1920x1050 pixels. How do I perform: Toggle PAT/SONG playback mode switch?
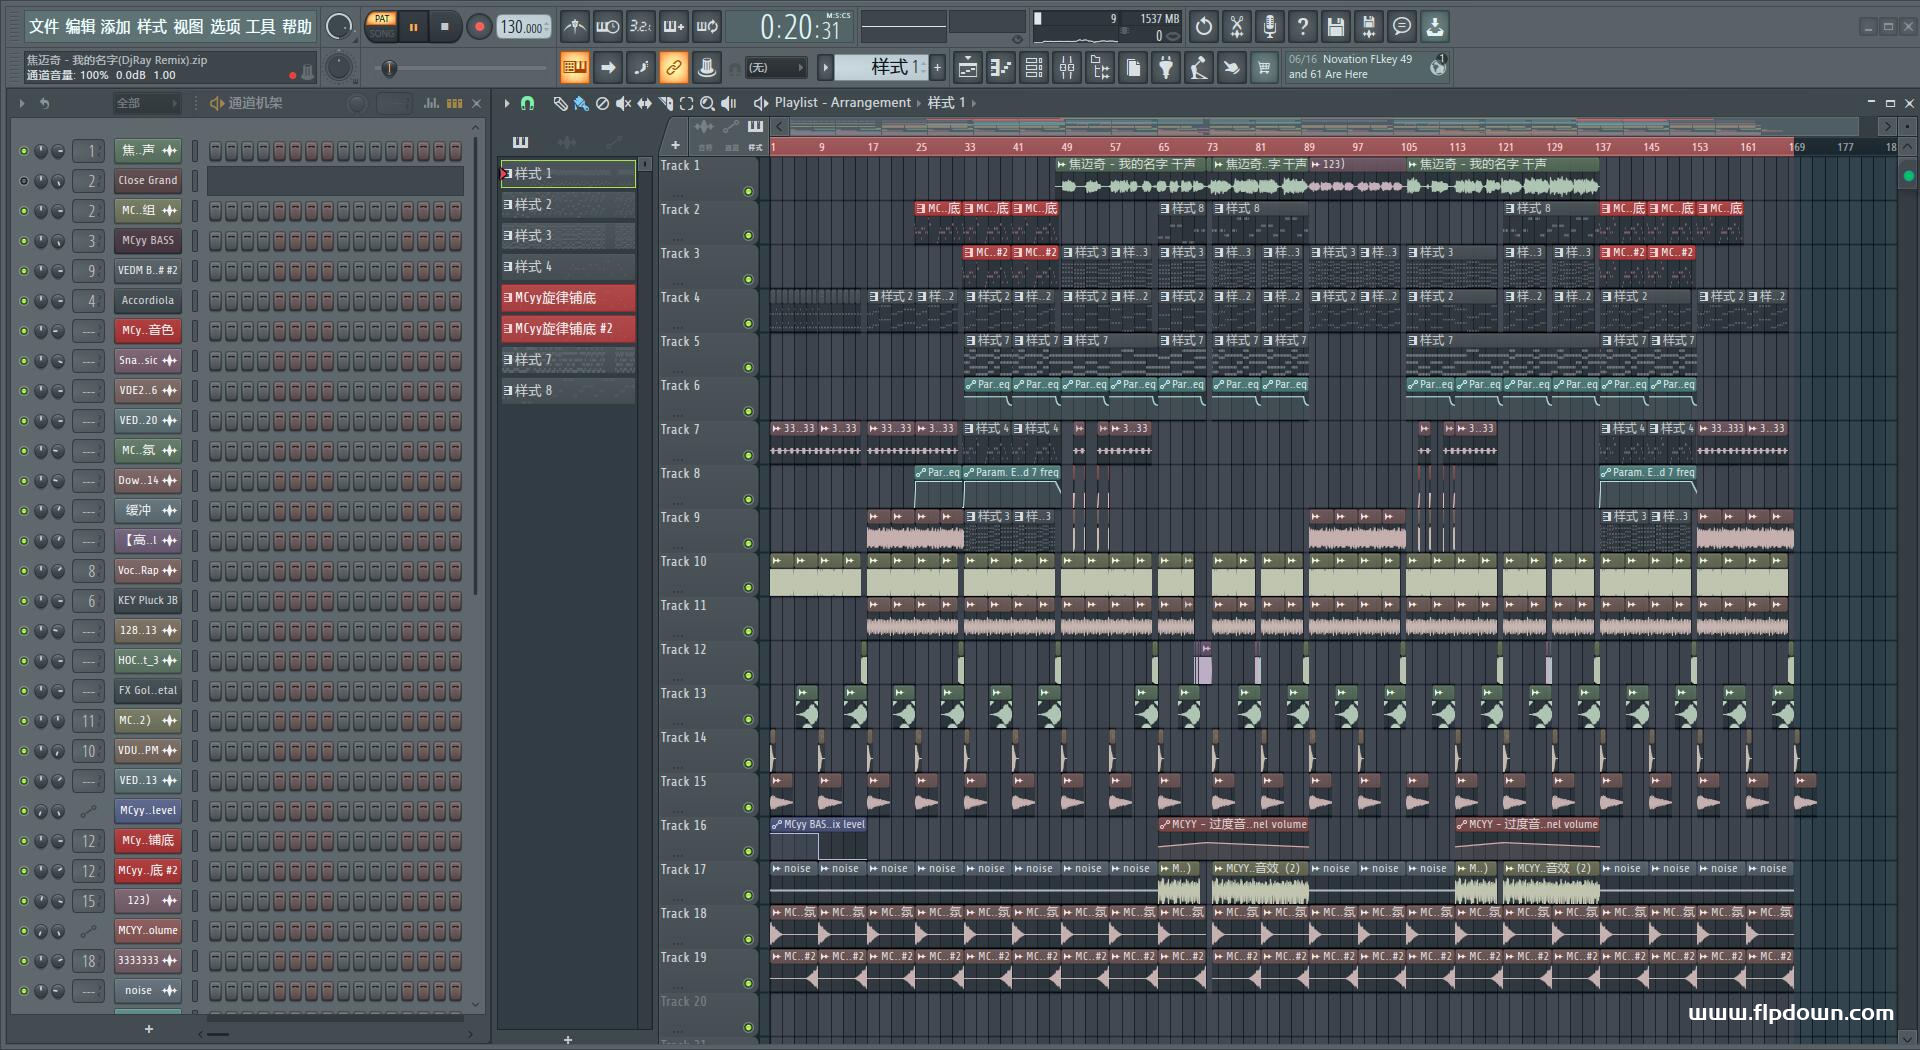382,26
